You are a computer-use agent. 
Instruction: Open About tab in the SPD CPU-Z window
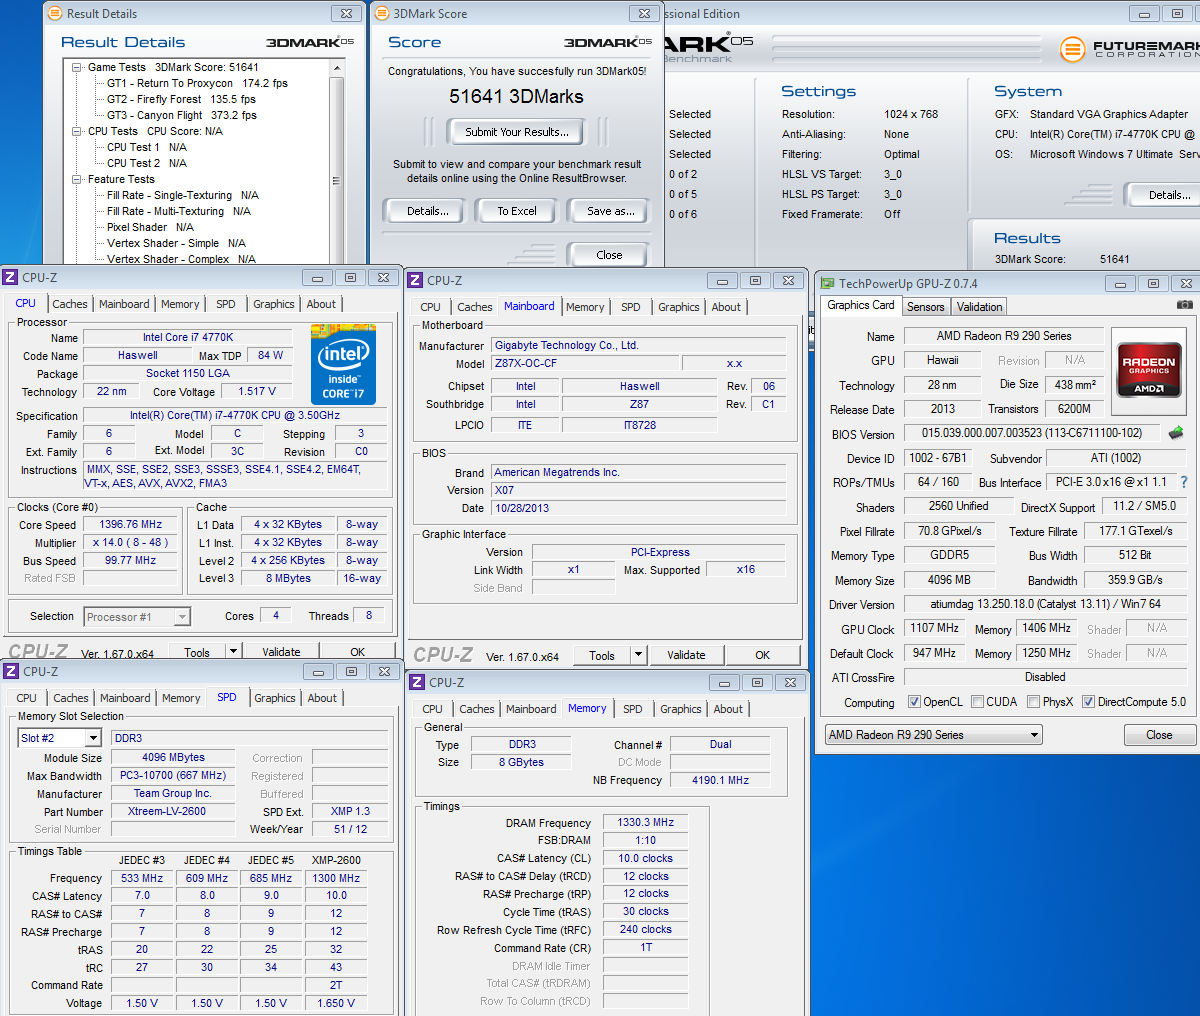coord(322,698)
